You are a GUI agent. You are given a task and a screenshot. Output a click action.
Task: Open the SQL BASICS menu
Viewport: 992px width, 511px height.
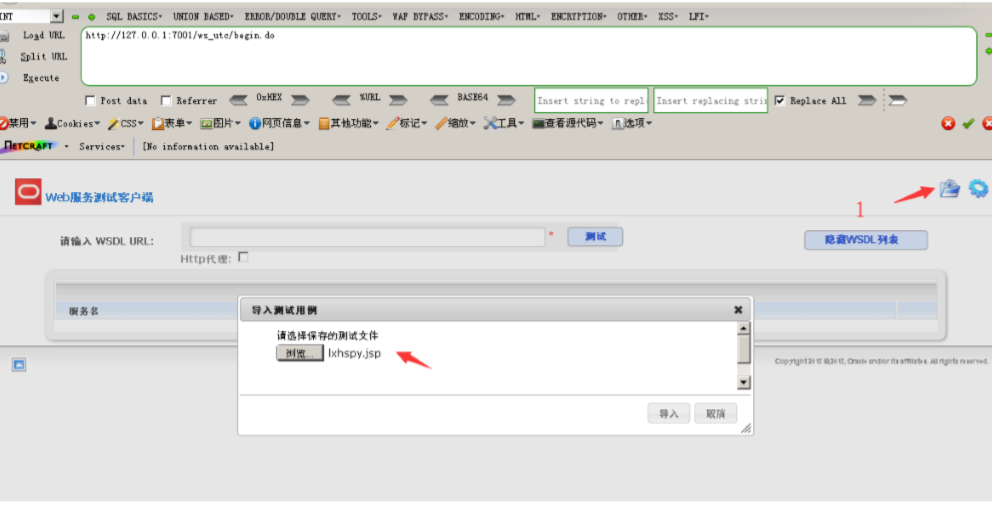[134, 17]
